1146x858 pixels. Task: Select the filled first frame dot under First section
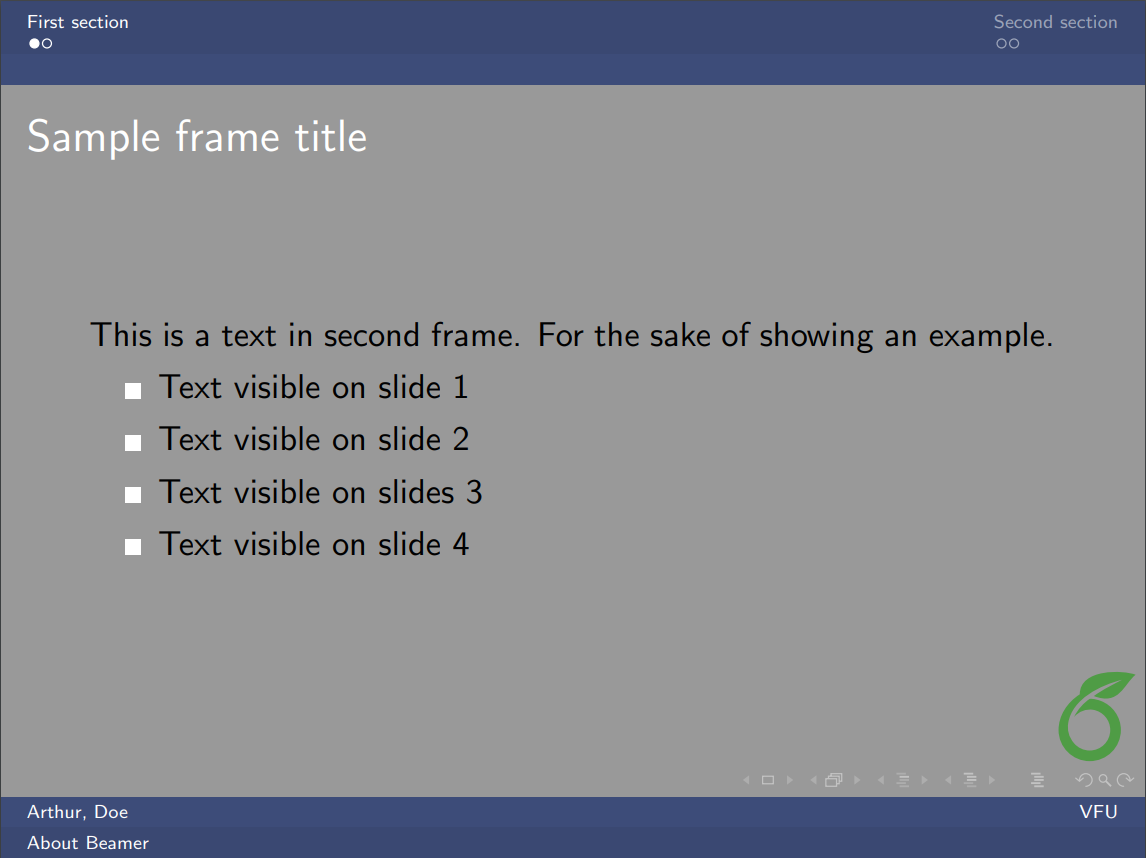(x=34, y=44)
